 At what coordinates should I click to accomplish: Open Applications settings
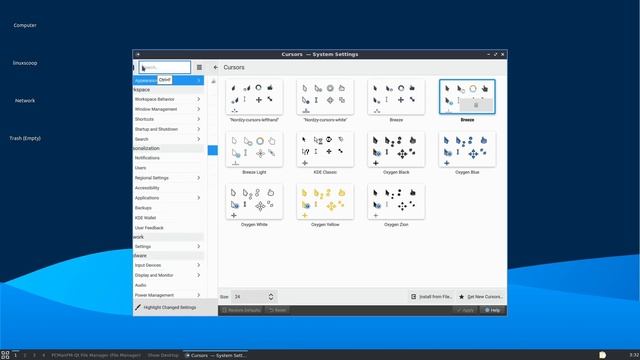pos(168,198)
